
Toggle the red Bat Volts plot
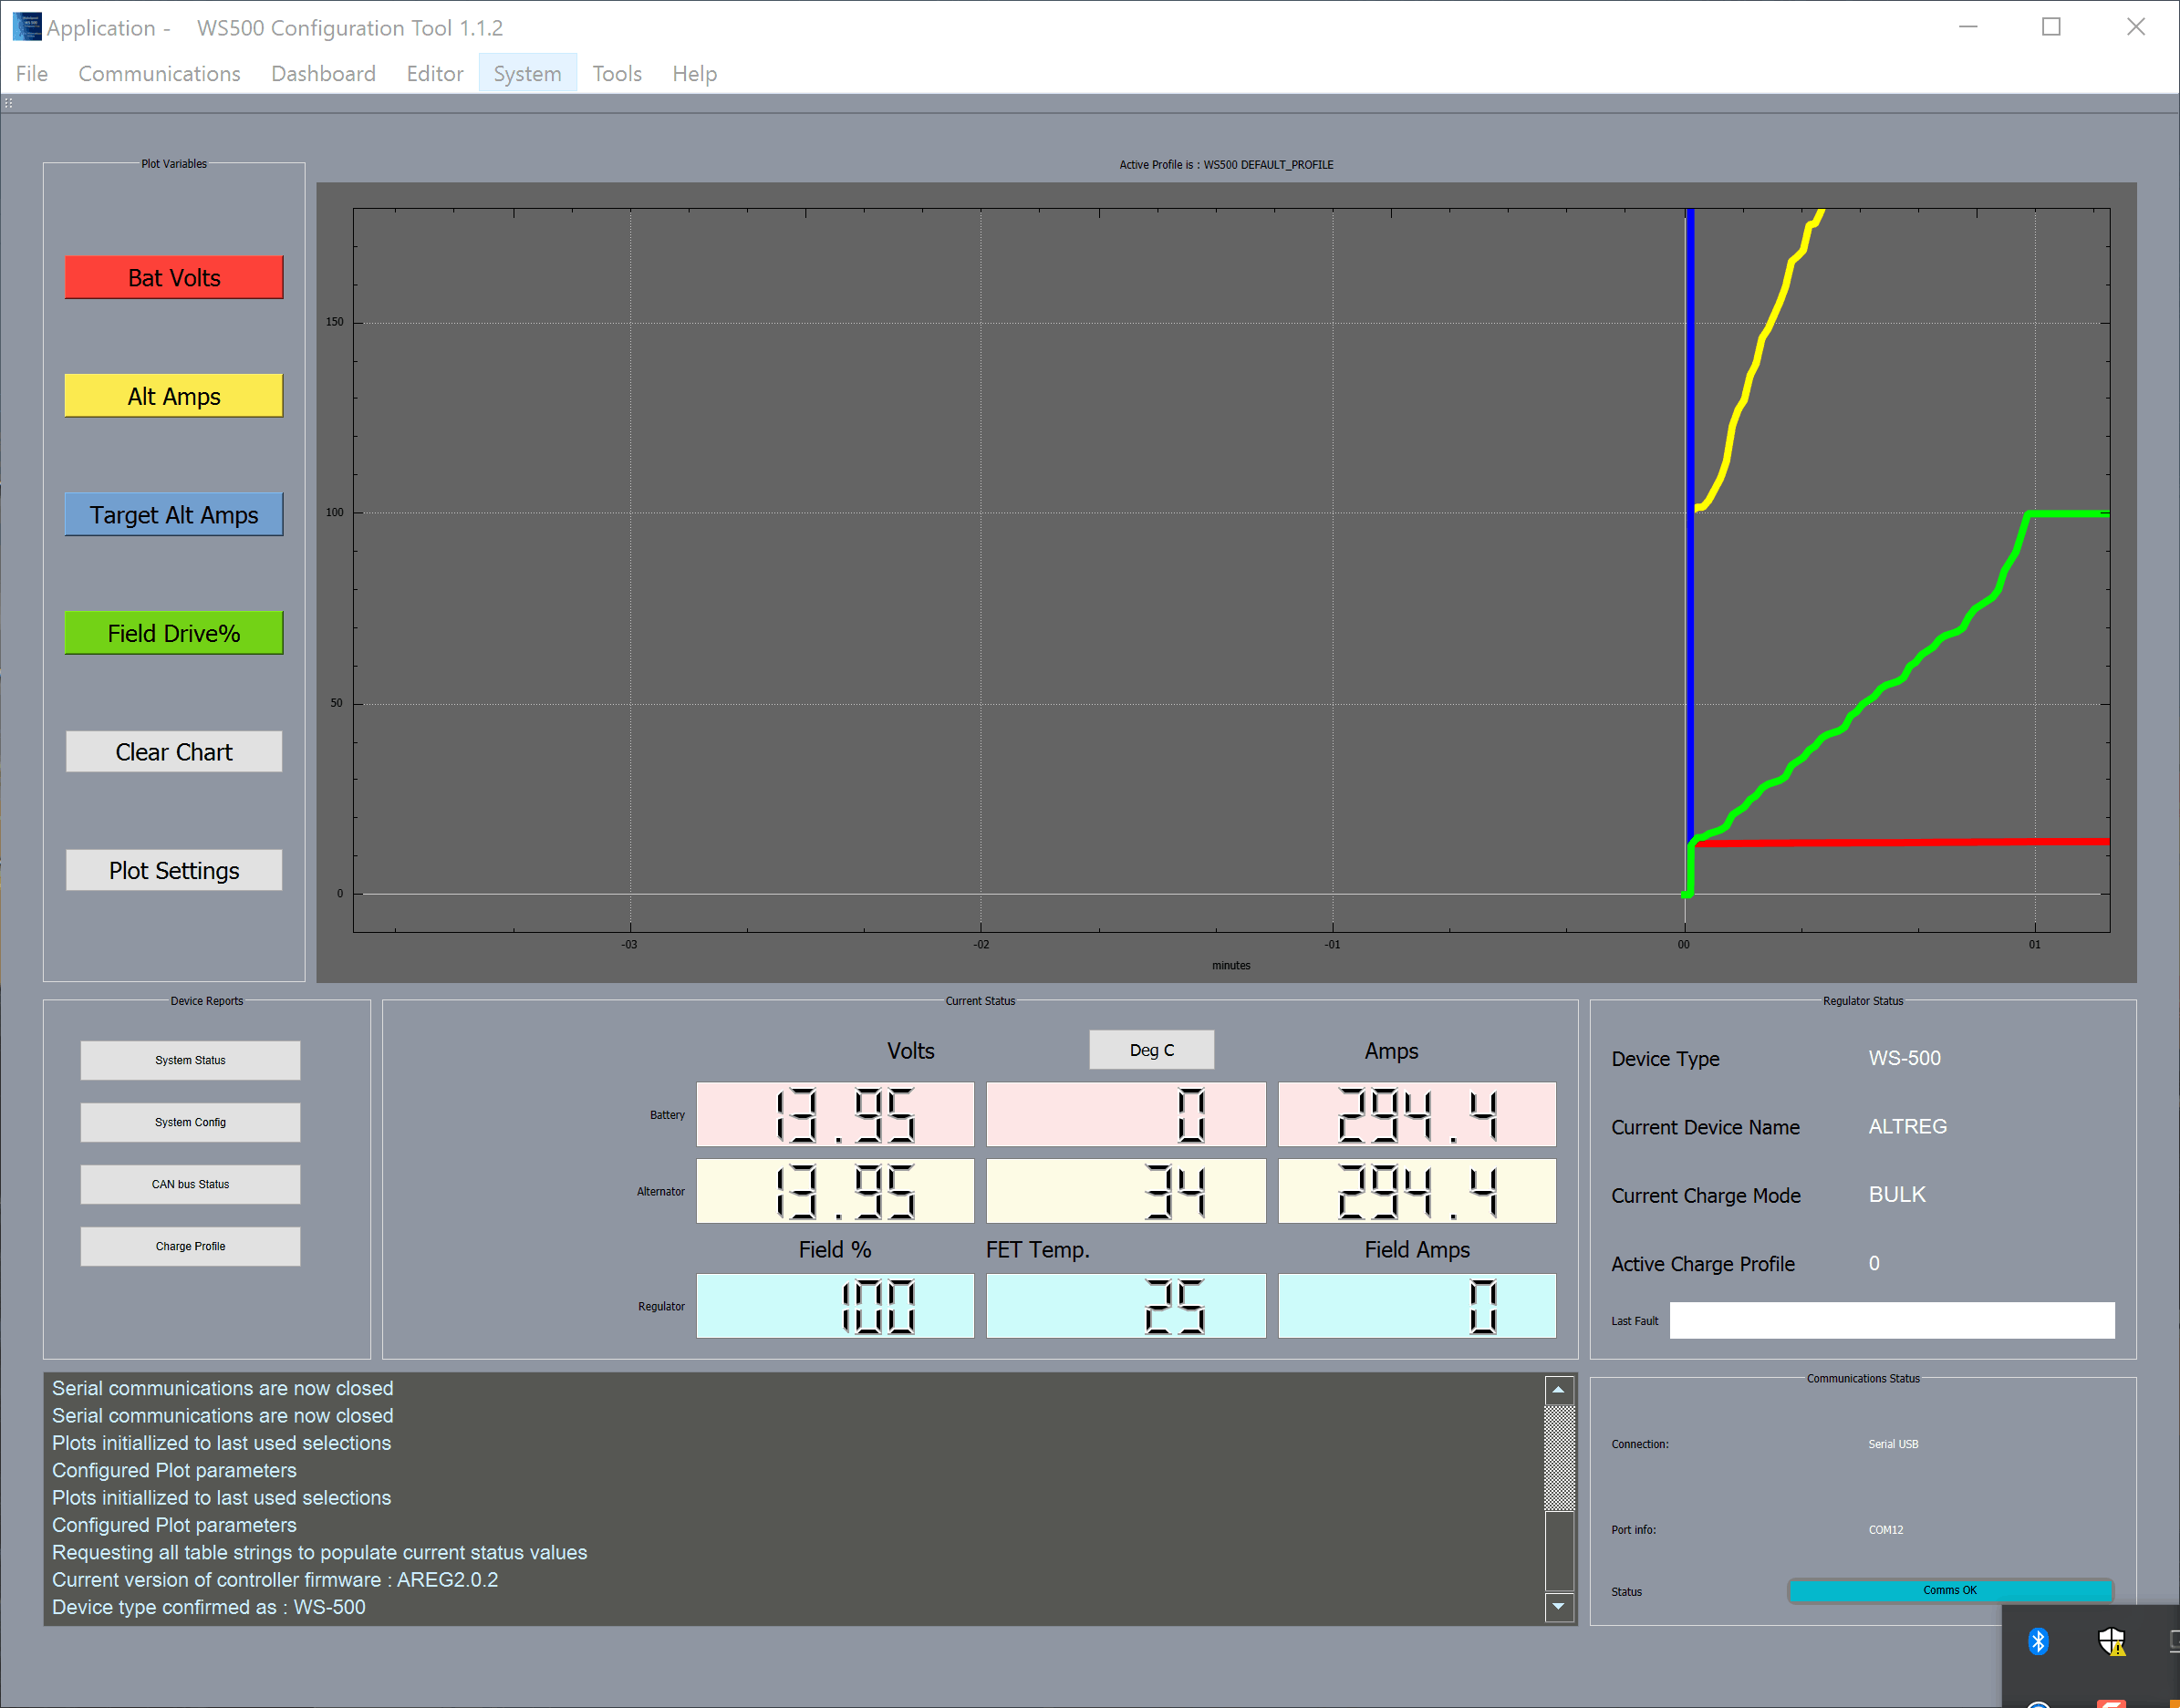(174, 278)
